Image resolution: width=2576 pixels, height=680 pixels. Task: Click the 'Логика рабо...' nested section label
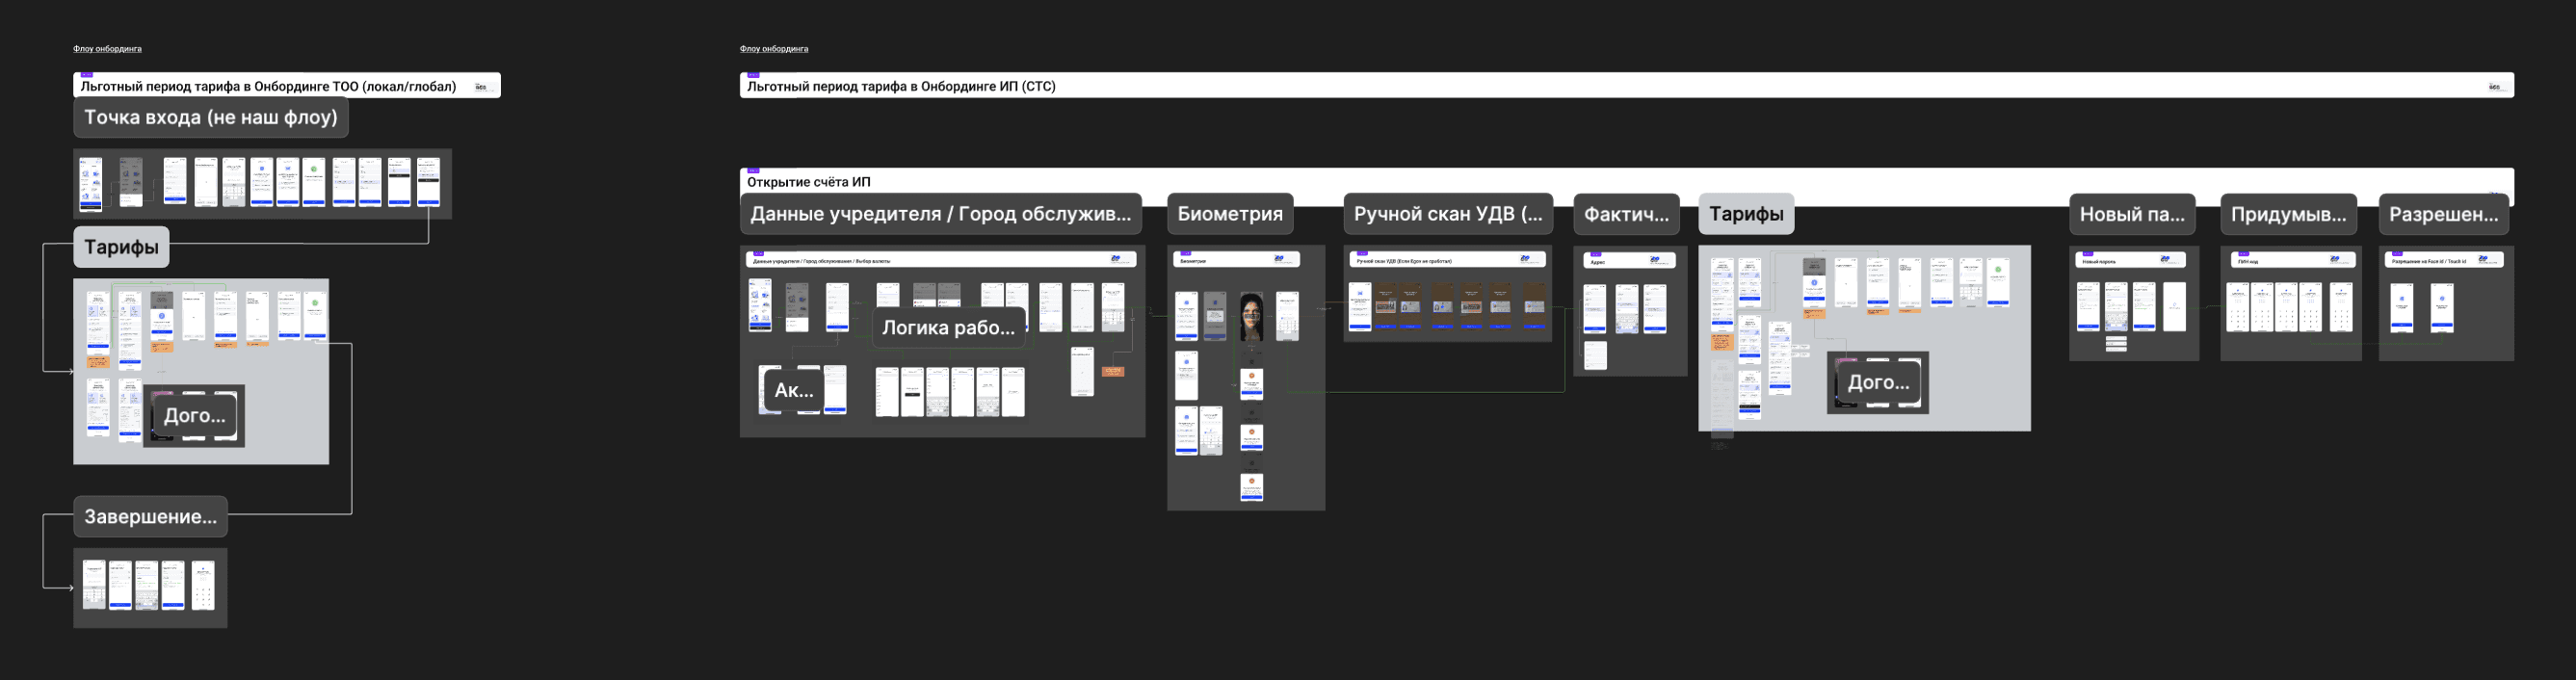(948, 328)
